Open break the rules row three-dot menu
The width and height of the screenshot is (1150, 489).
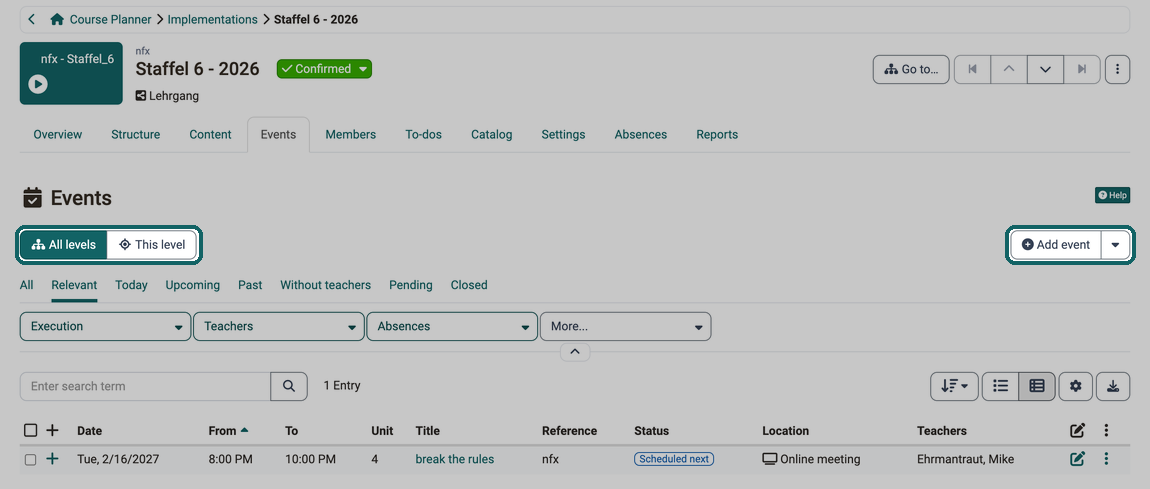1107,460
